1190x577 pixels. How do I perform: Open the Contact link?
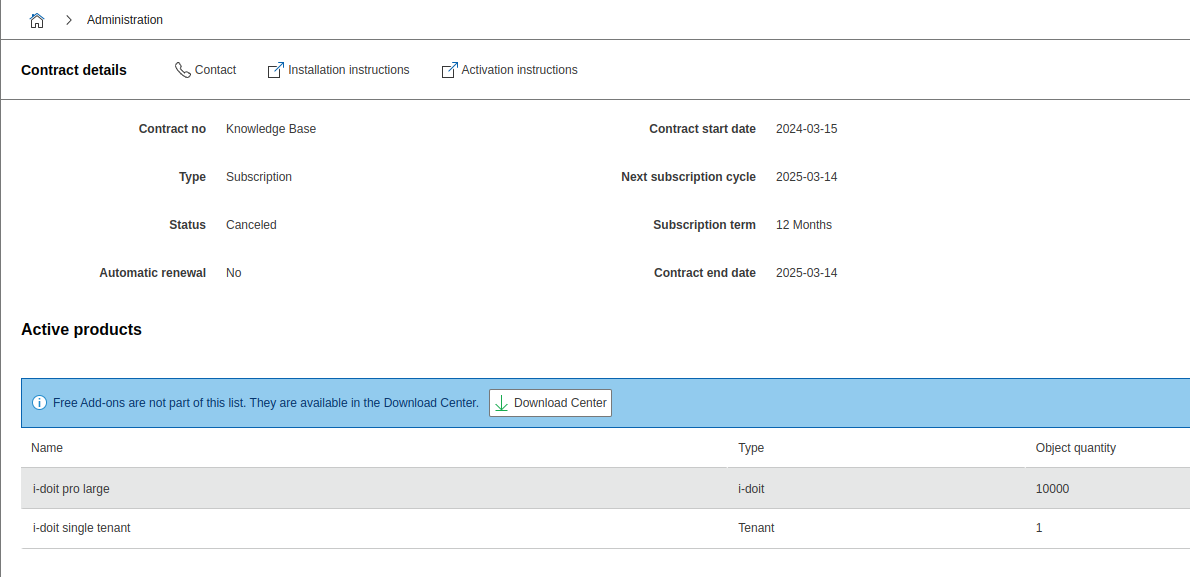pos(216,70)
